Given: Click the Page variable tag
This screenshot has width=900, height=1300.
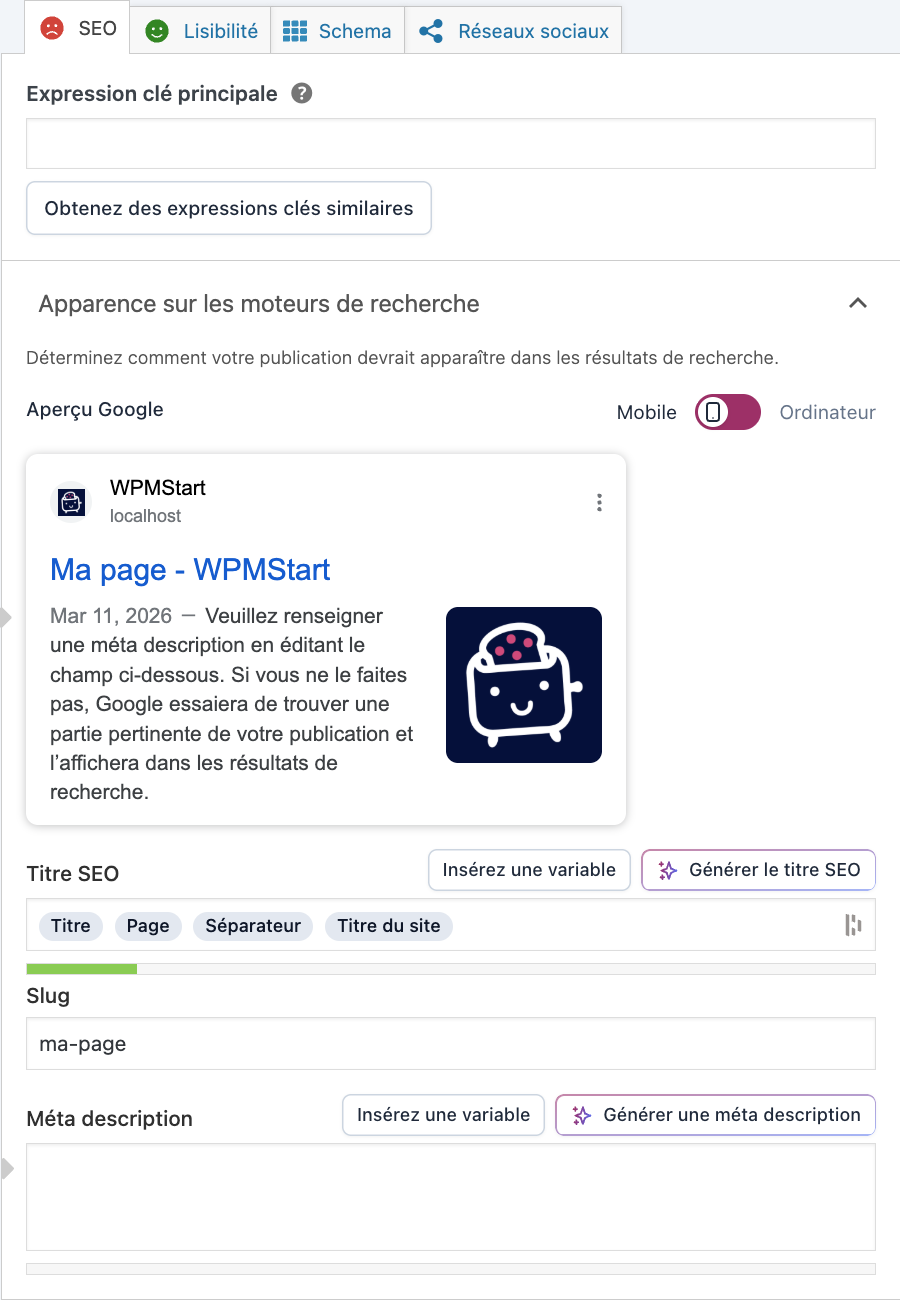Looking at the screenshot, I should point(148,926).
